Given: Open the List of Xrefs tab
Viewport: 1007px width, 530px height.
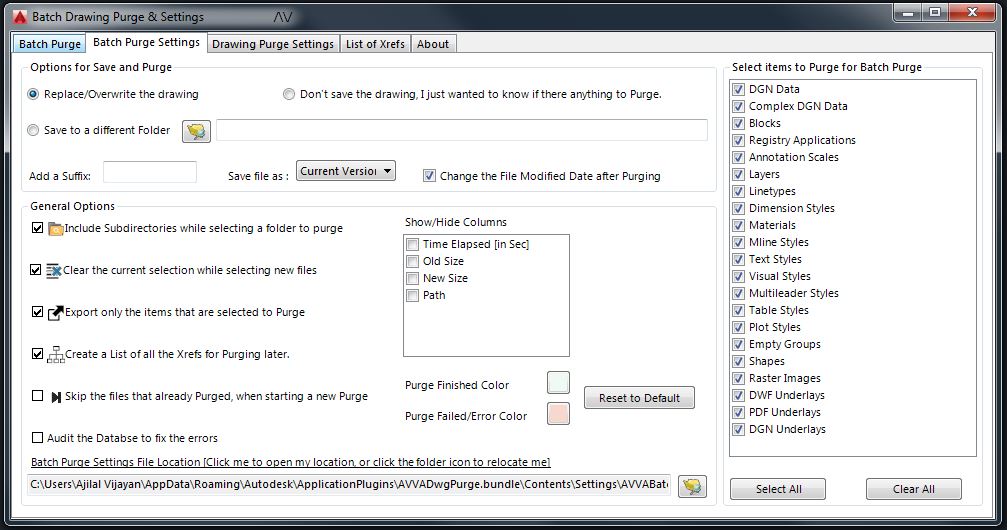Looking at the screenshot, I should pos(376,44).
